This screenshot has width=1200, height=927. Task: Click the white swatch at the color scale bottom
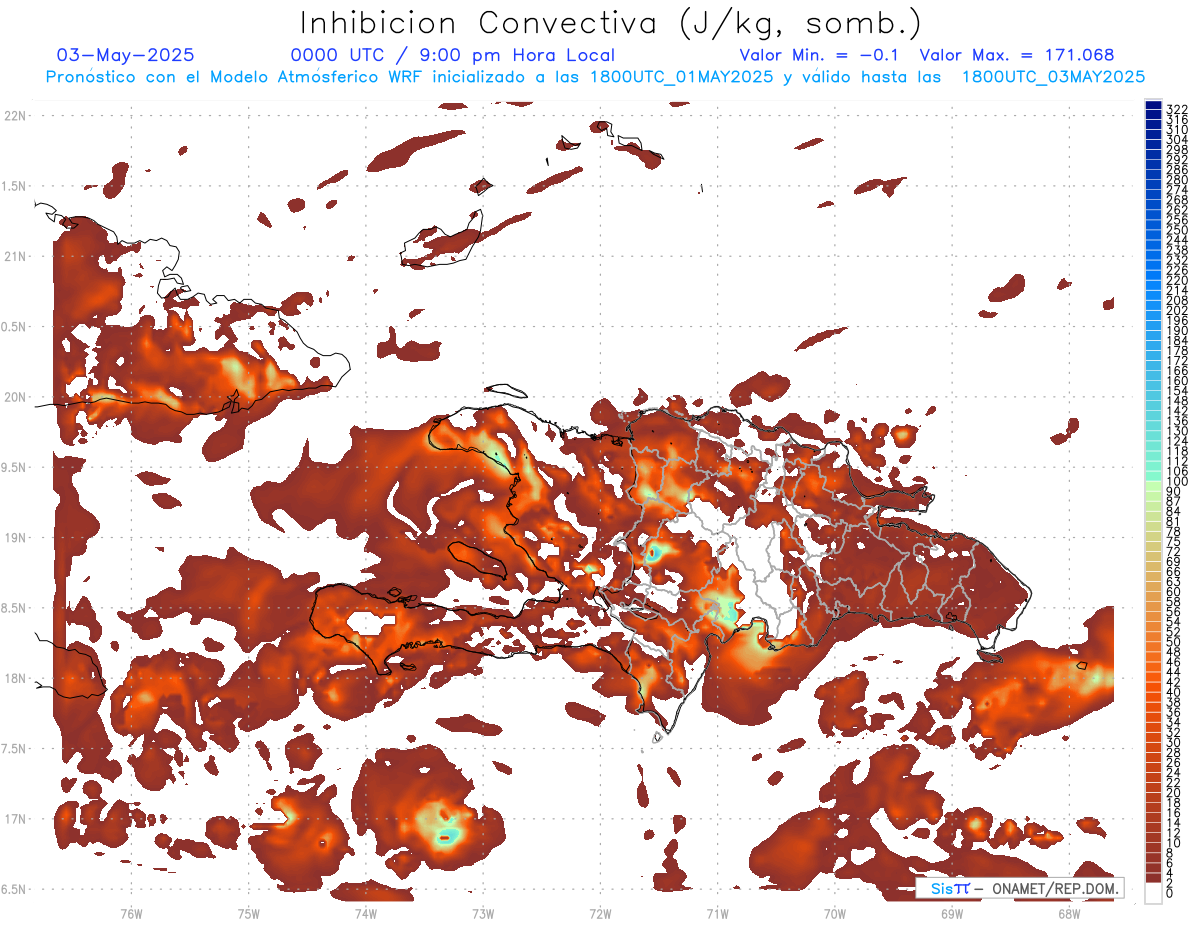(1153, 893)
